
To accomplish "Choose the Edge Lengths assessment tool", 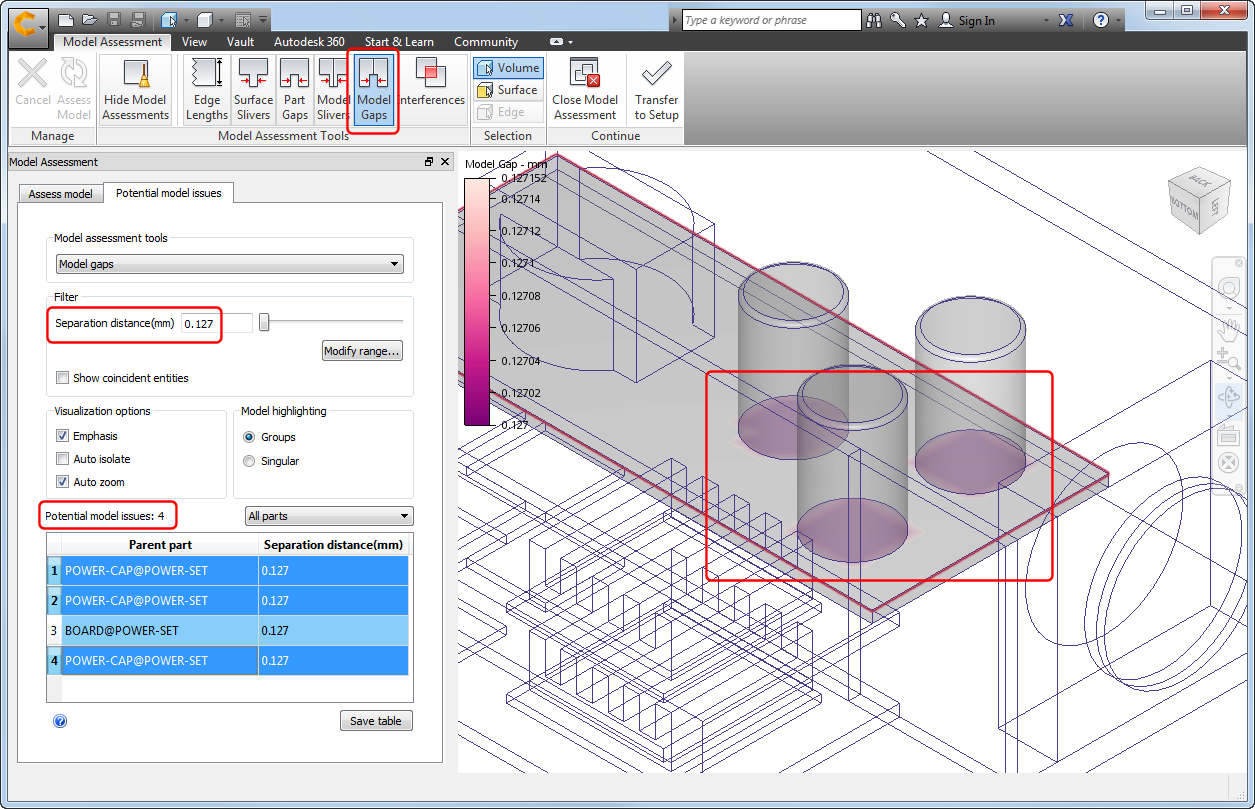I will click(x=207, y=89).
